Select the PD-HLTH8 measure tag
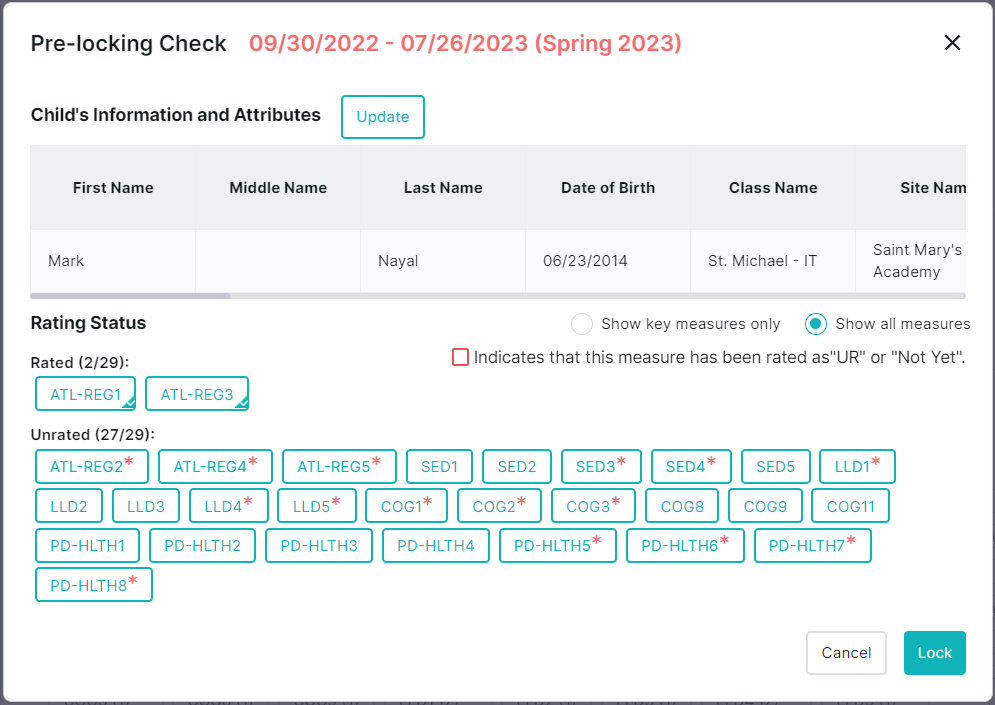This screenshot has height=705, width=995. click(93, 585)
